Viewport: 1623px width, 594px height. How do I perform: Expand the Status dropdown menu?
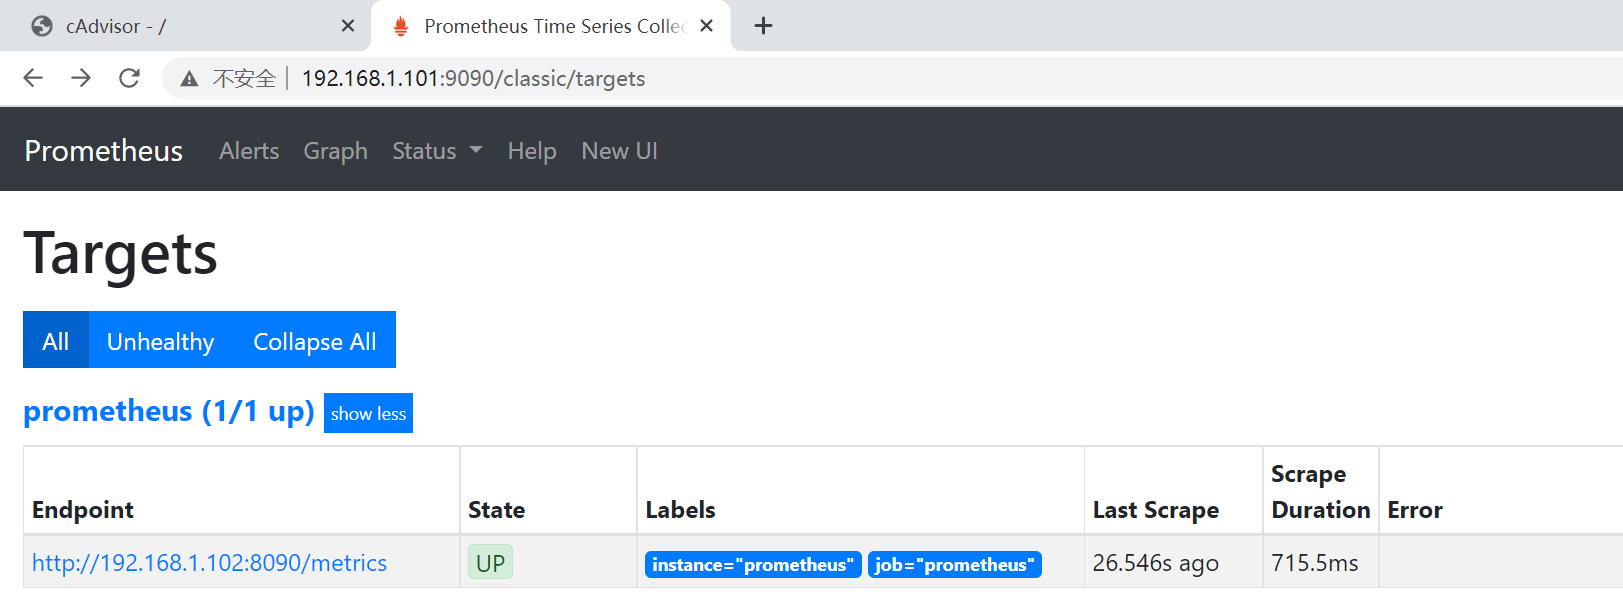tap(437, 151)
